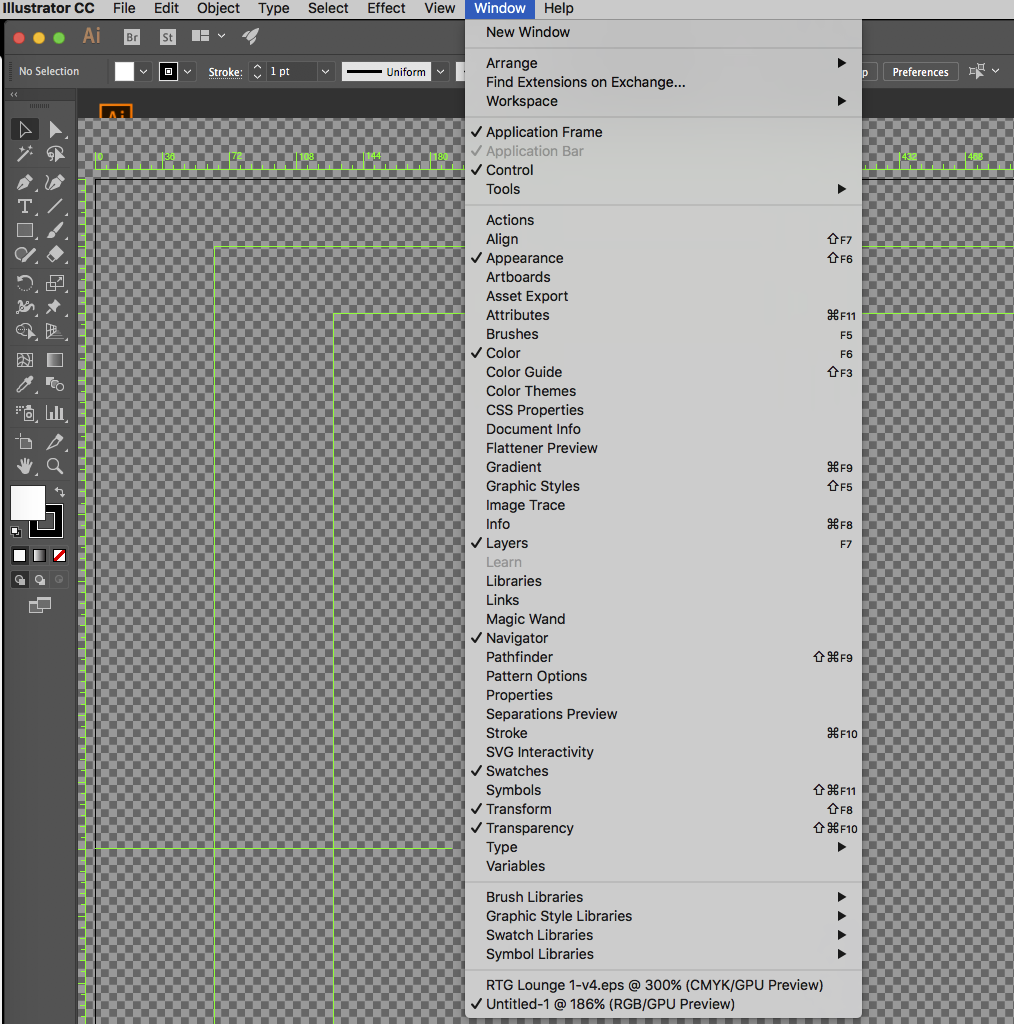Open the Effect menu
Viewport: 1014px width, 1024px height.
click(386, 8)
